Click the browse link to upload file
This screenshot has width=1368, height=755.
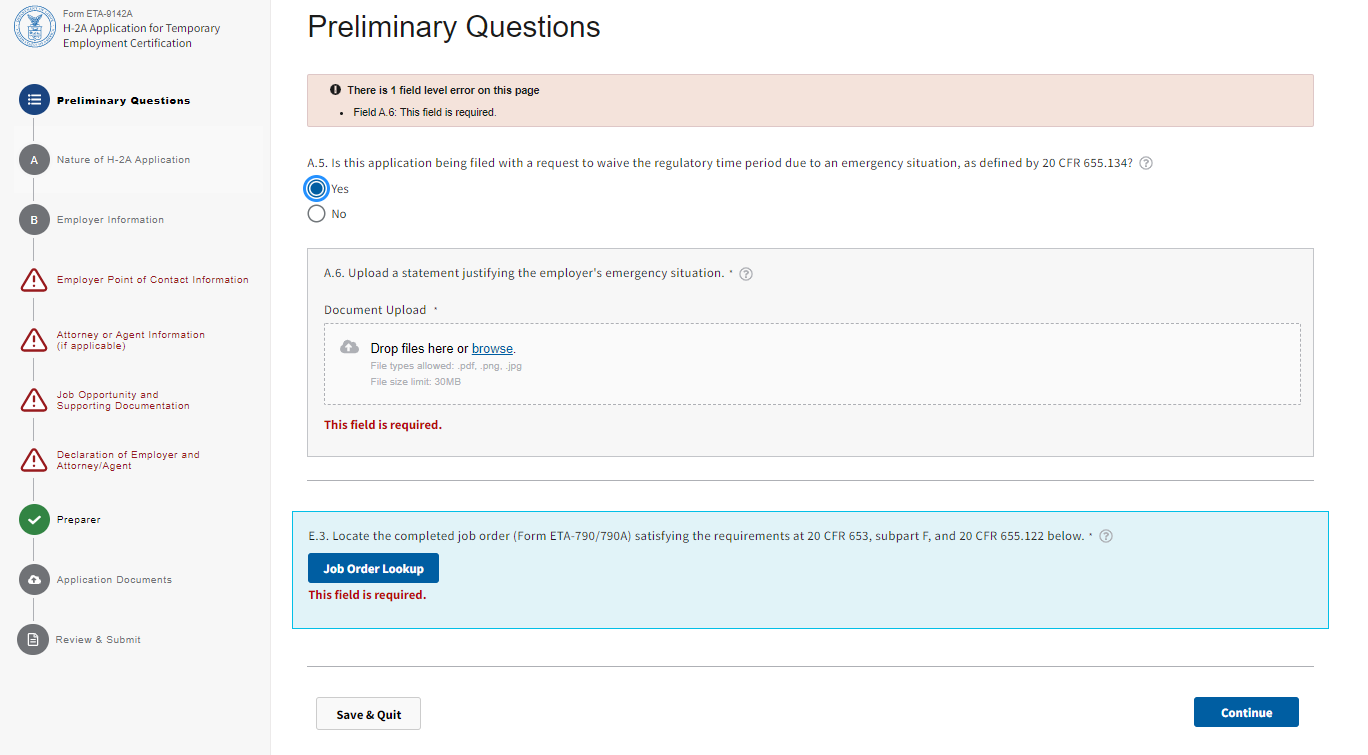(x=492, y=349)
